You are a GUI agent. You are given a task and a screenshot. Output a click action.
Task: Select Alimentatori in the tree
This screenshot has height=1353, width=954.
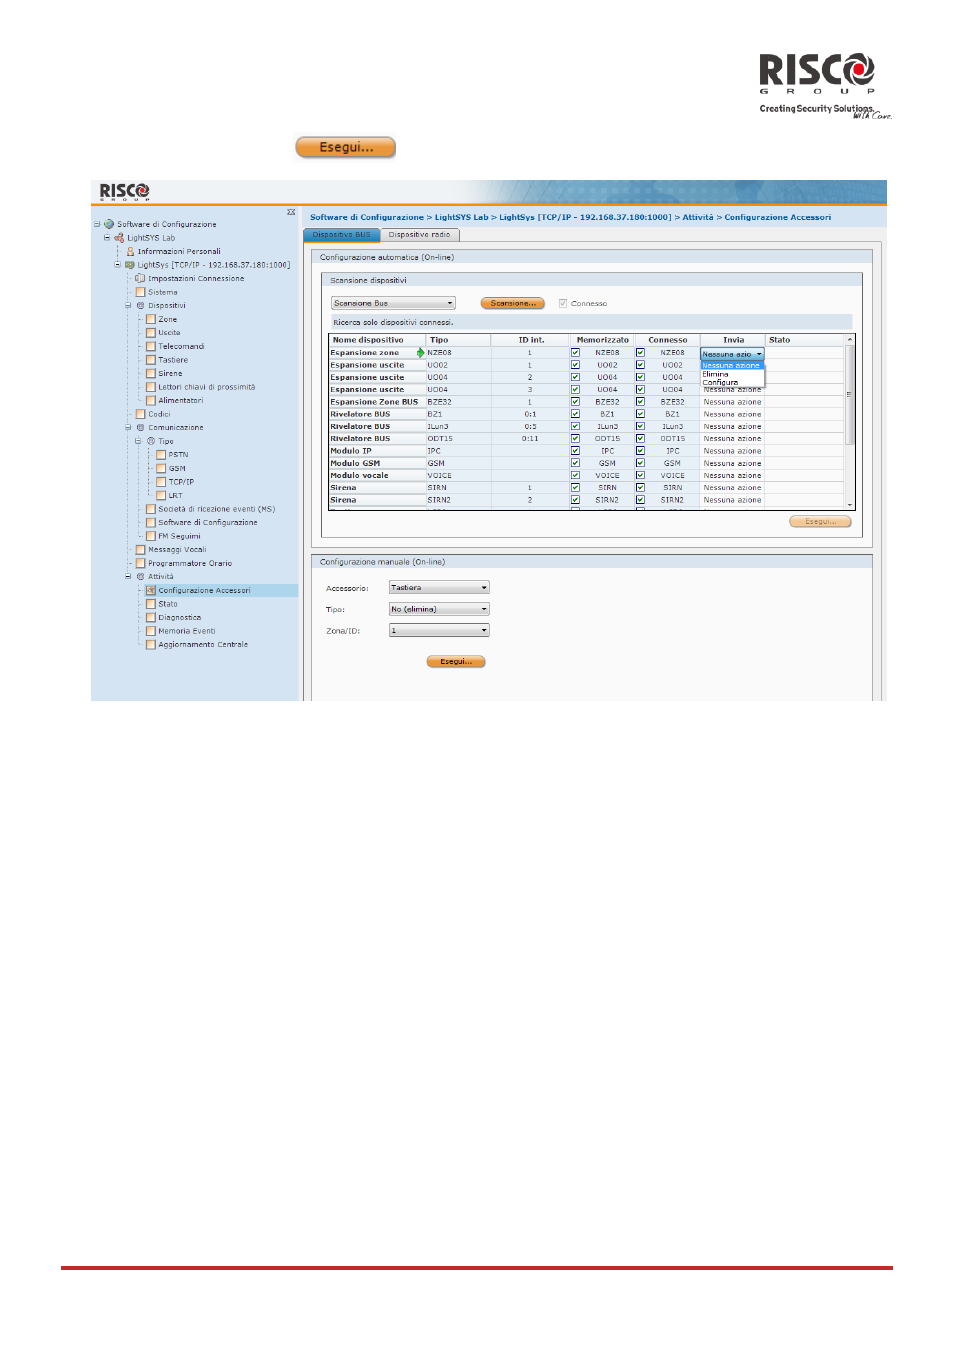point(180,400)
